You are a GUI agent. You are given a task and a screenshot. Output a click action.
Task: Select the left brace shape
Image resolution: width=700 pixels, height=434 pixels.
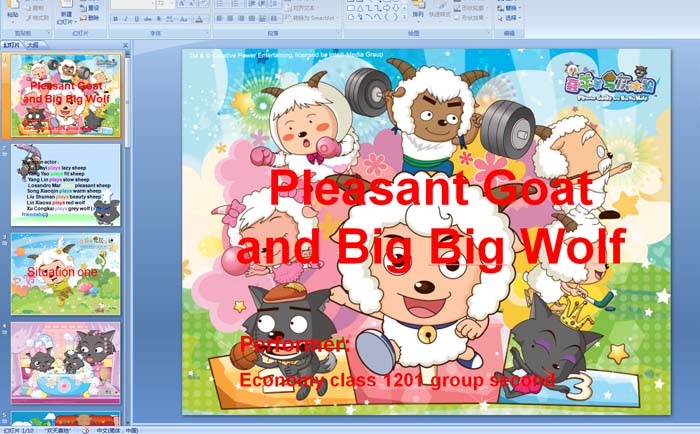tap(387, 17)
